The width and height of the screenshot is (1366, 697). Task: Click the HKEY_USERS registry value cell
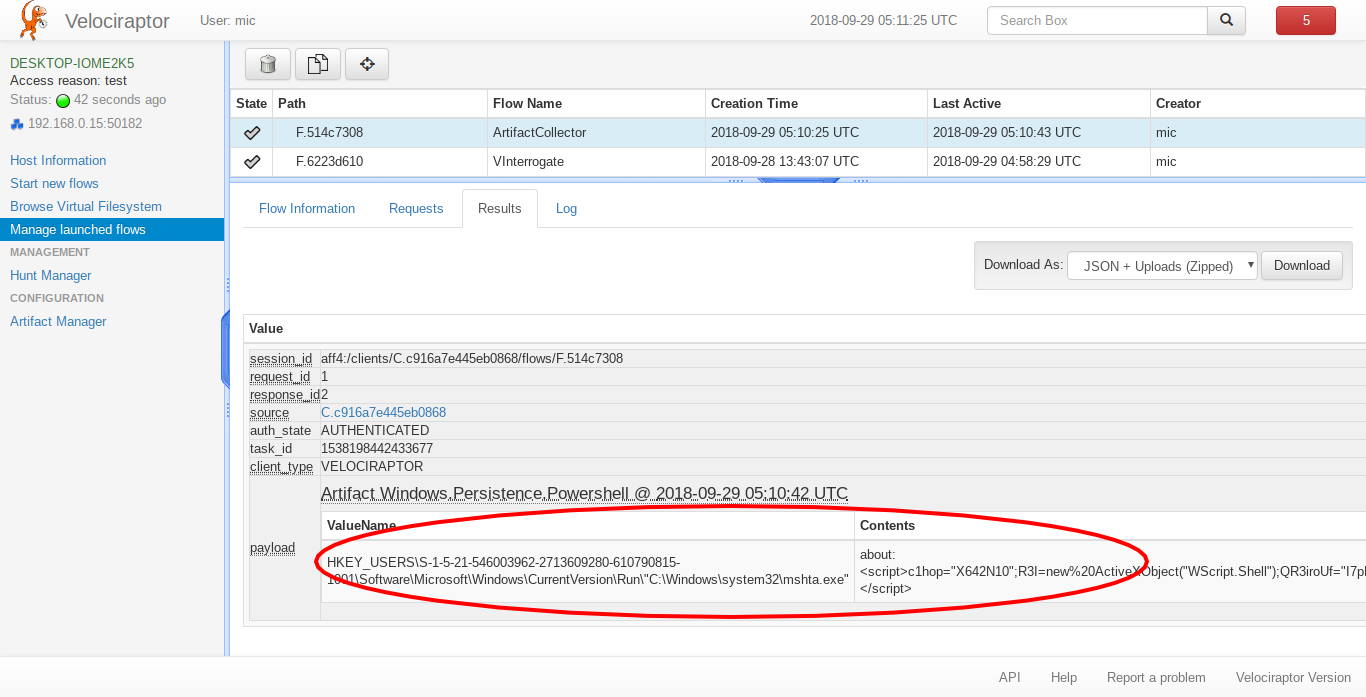click(587, 570)
